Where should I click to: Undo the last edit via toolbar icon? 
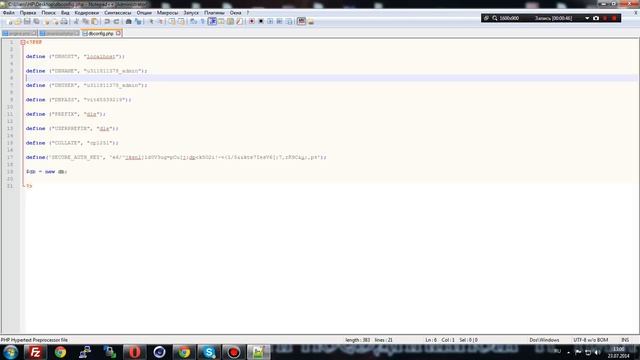click(107, 21)
